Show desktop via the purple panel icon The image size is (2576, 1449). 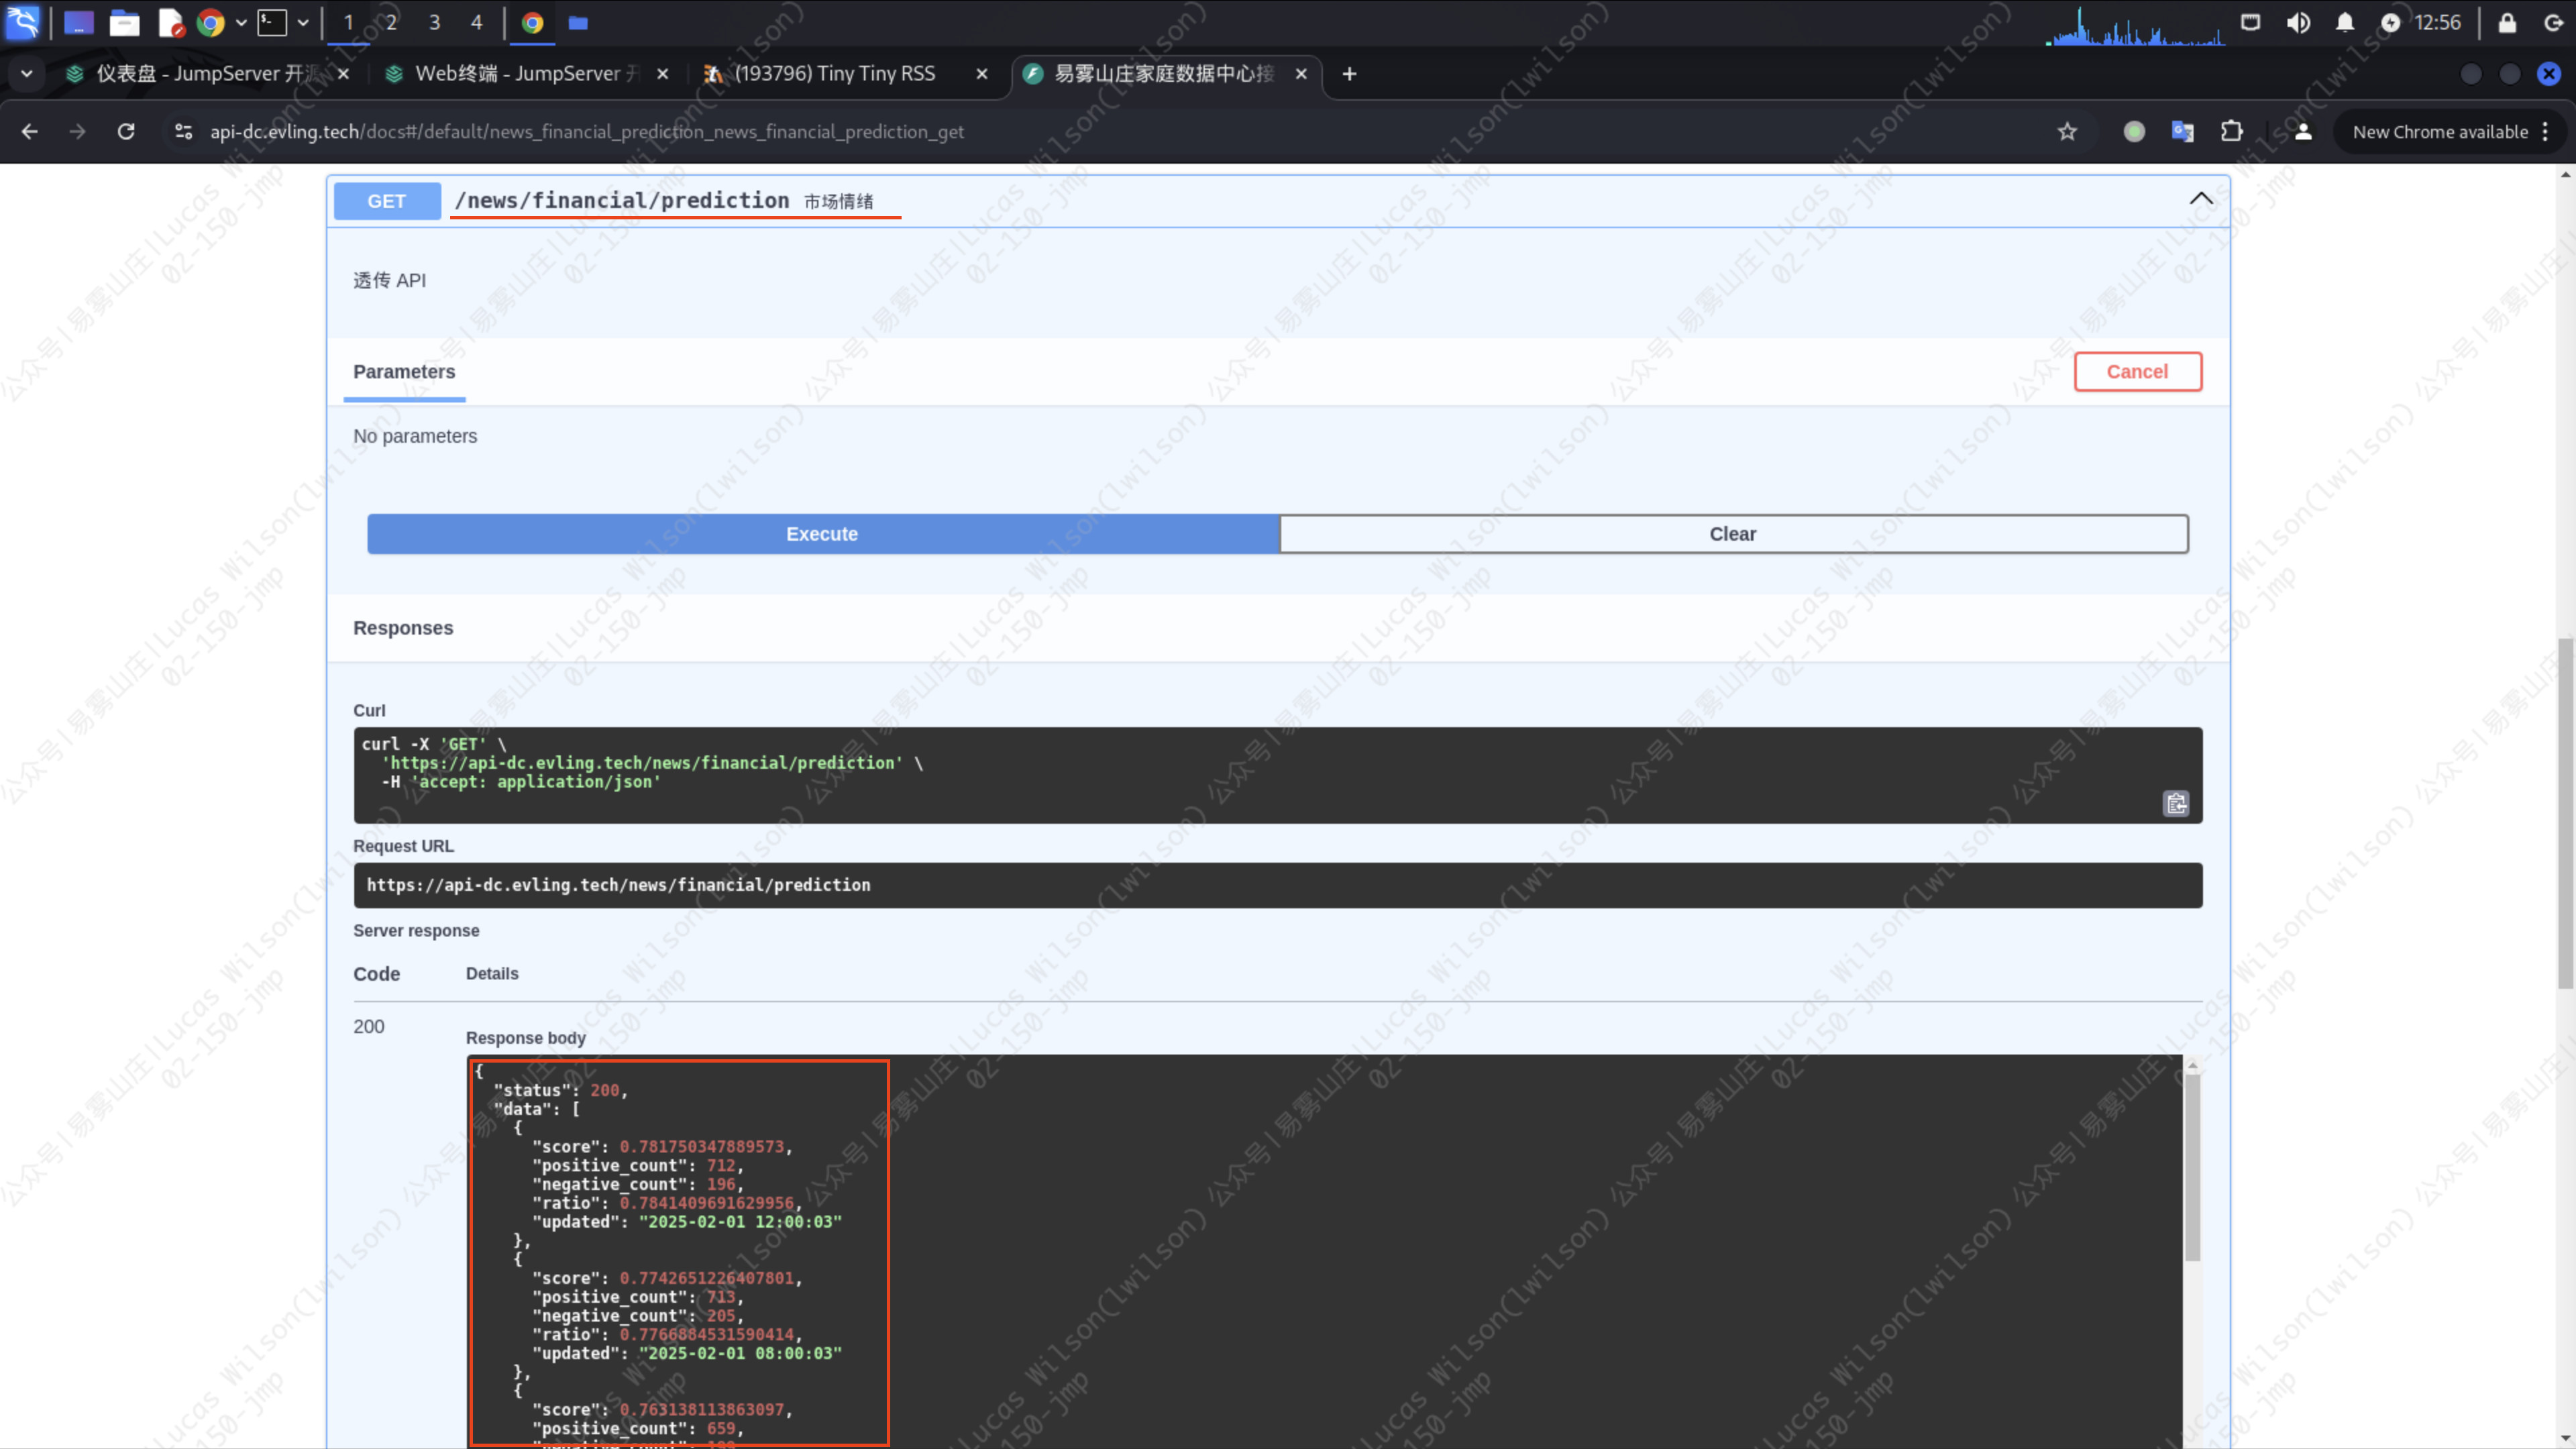[x=78, y=22]
